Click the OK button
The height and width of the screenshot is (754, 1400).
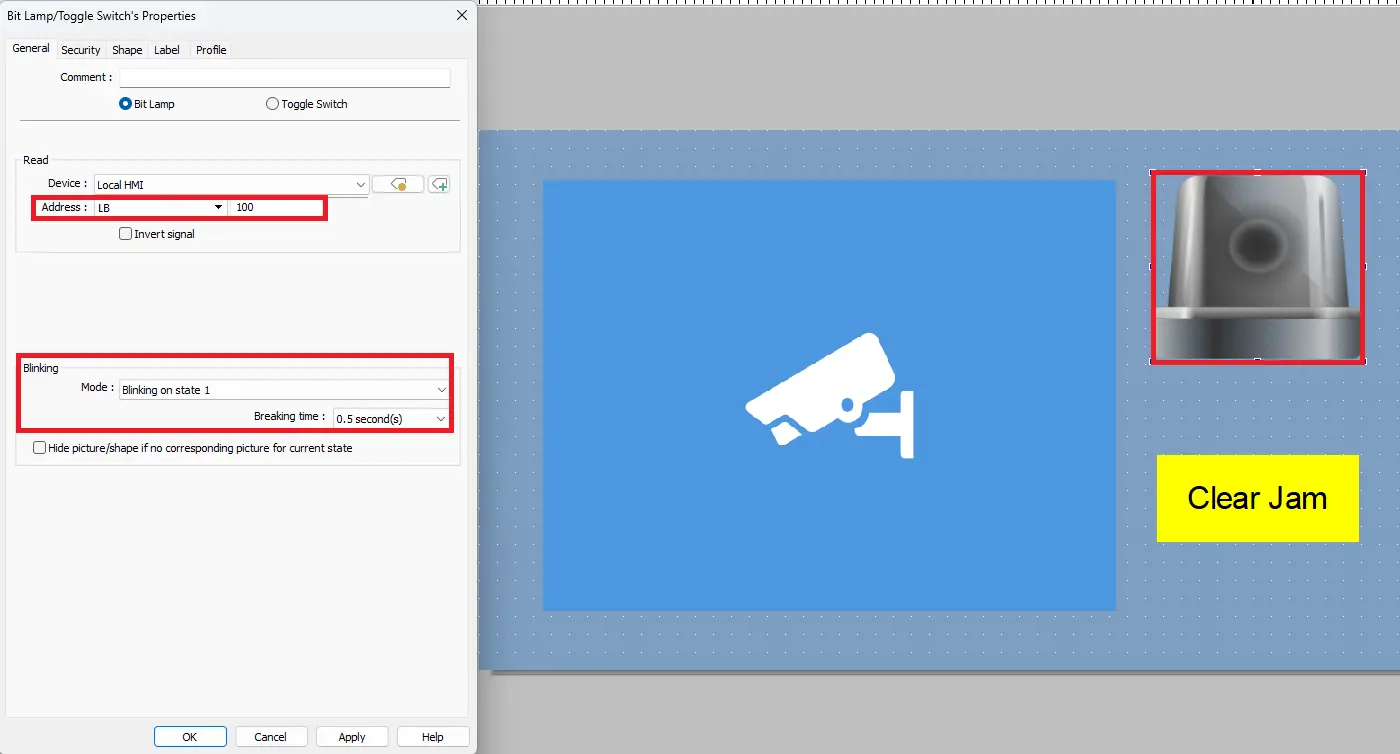pos(190,737)
